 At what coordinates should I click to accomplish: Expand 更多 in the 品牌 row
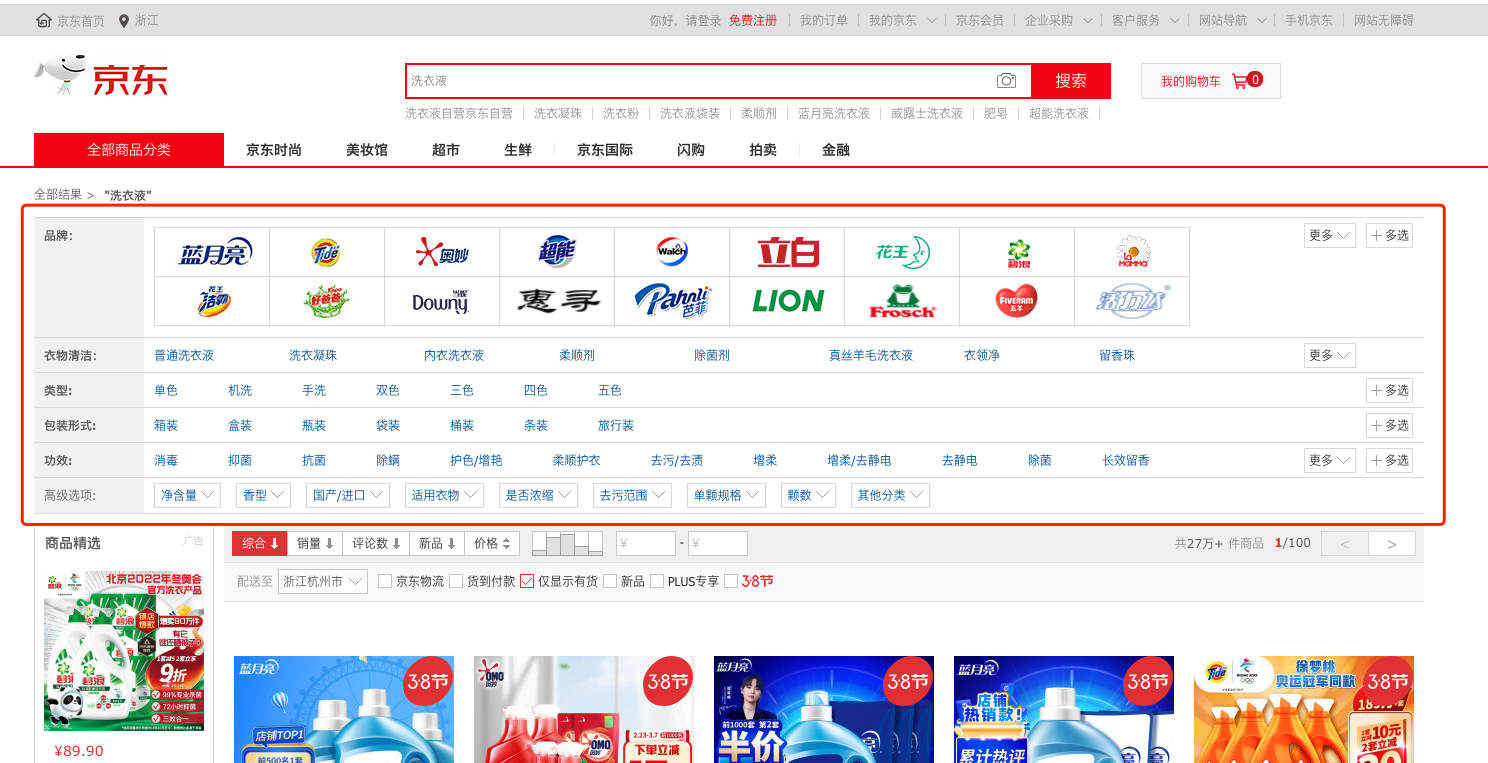click(1329, 235)
